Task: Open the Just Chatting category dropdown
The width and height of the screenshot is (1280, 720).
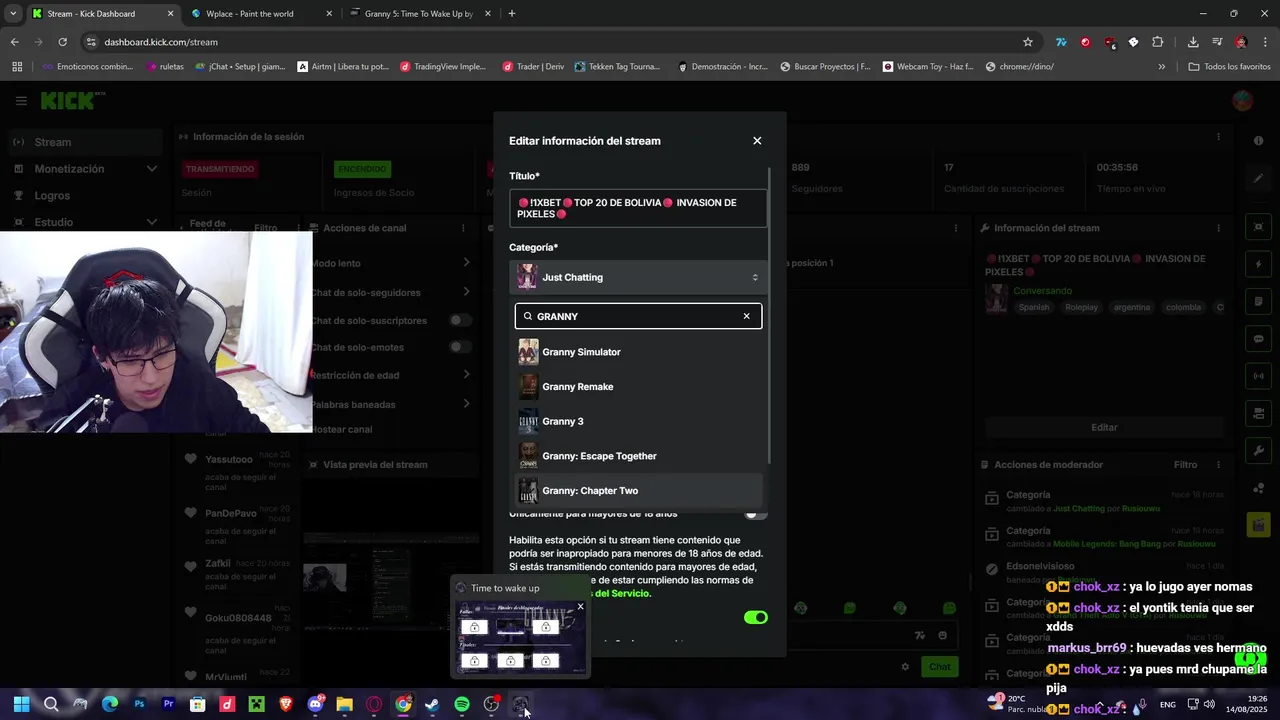Action: [x=638, y=277]
